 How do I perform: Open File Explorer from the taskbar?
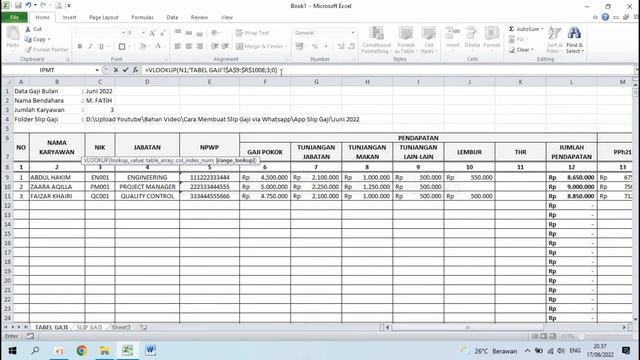coord(104,351)
